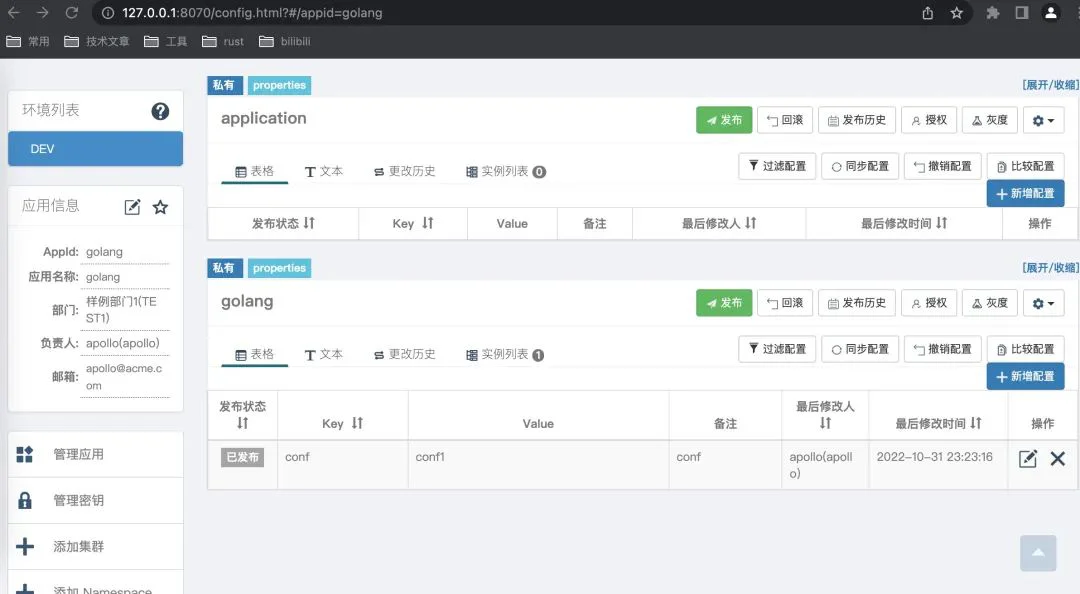The height and width of the screenshot is (594, 1080).
Task: Open 管理密钥 with the lock icon
Action: point(78,500)
